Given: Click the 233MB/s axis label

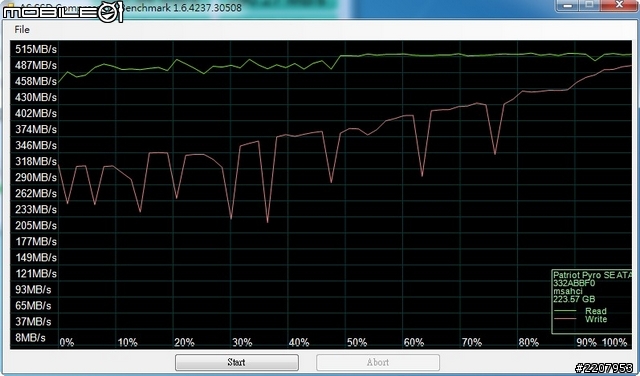Looking at the screenshot, I should [36, 209].
